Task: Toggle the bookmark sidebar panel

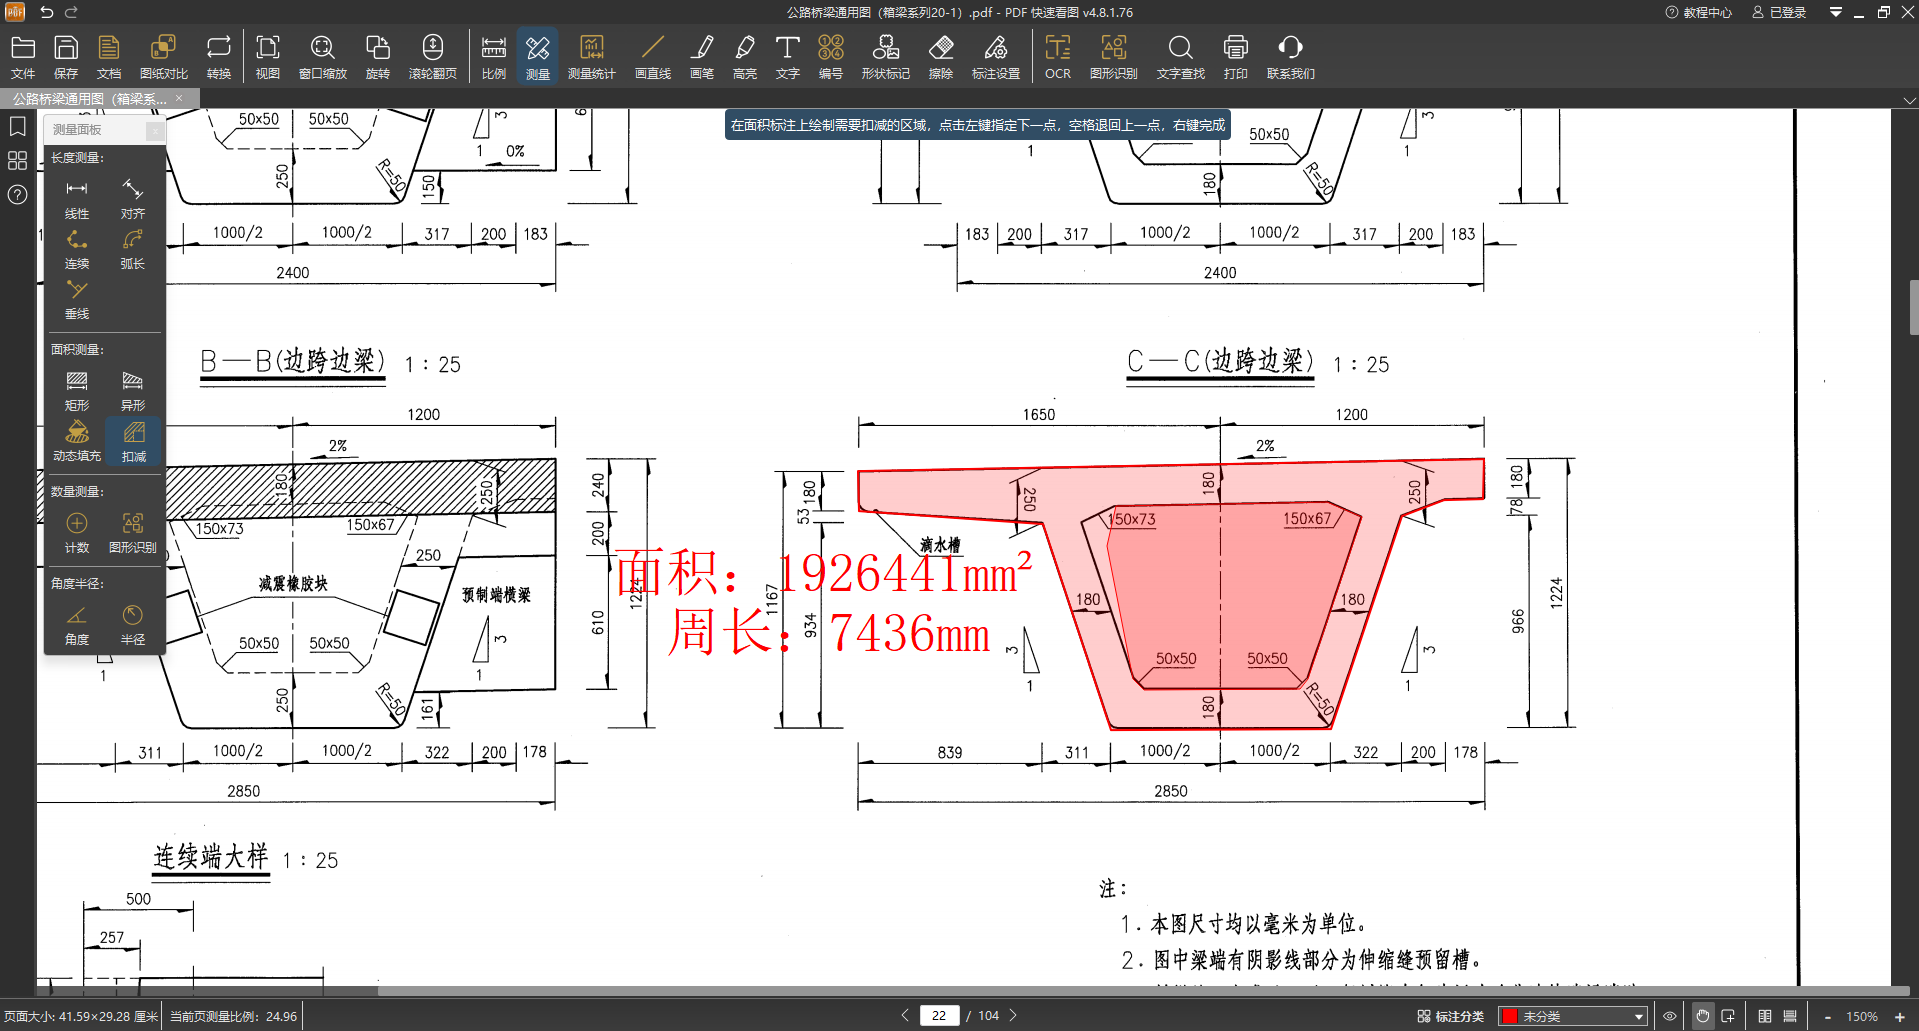Action: [x=17, y=126]
